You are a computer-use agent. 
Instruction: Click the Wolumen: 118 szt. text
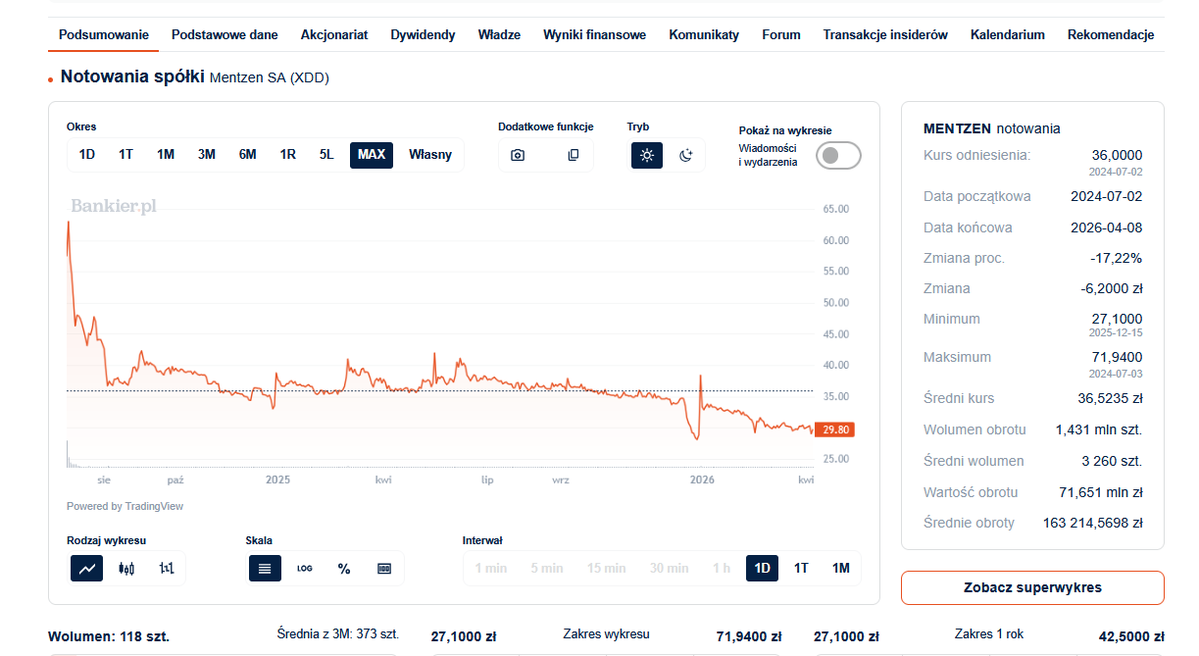click(x=109, y=636)
